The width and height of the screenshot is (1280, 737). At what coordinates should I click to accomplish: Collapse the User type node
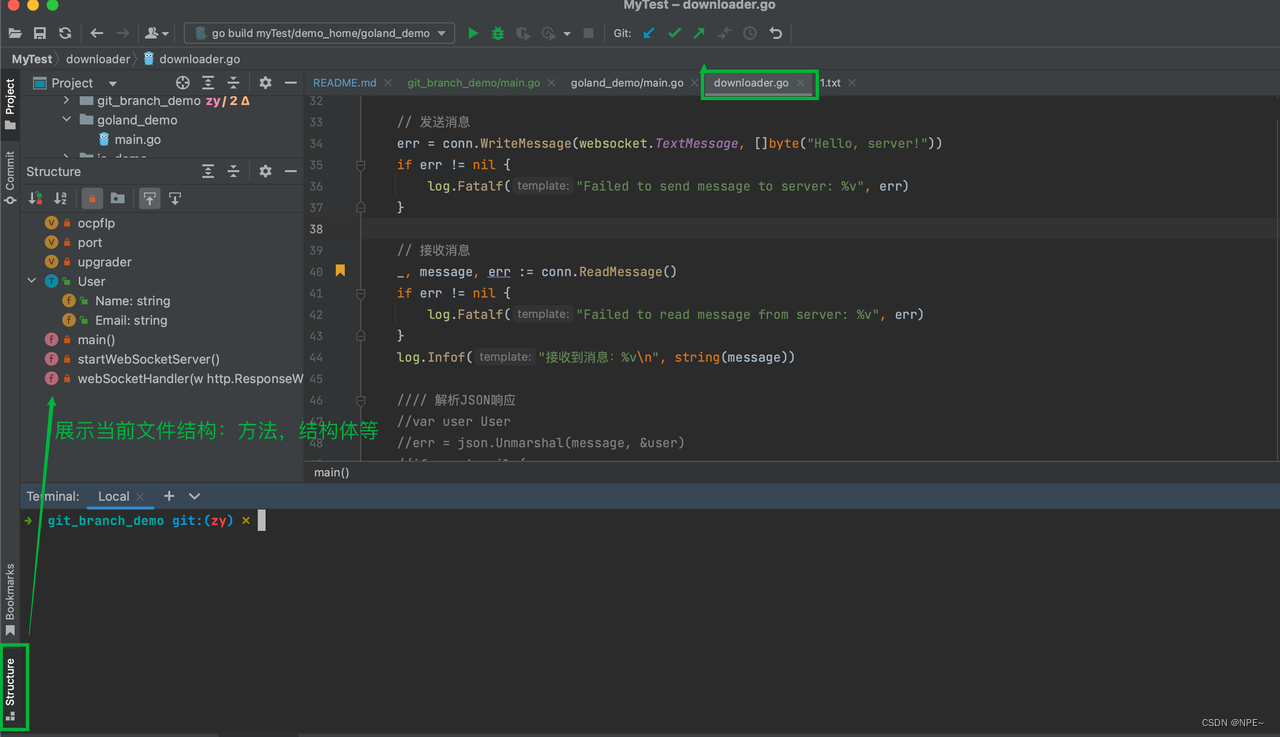tap(32, 281)
